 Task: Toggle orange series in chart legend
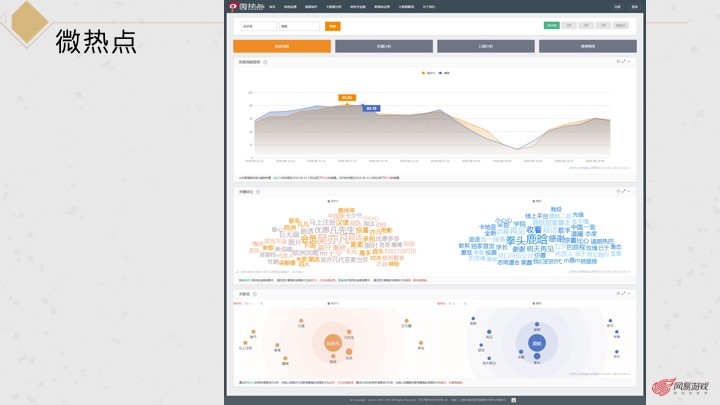(x=427, y=73)
